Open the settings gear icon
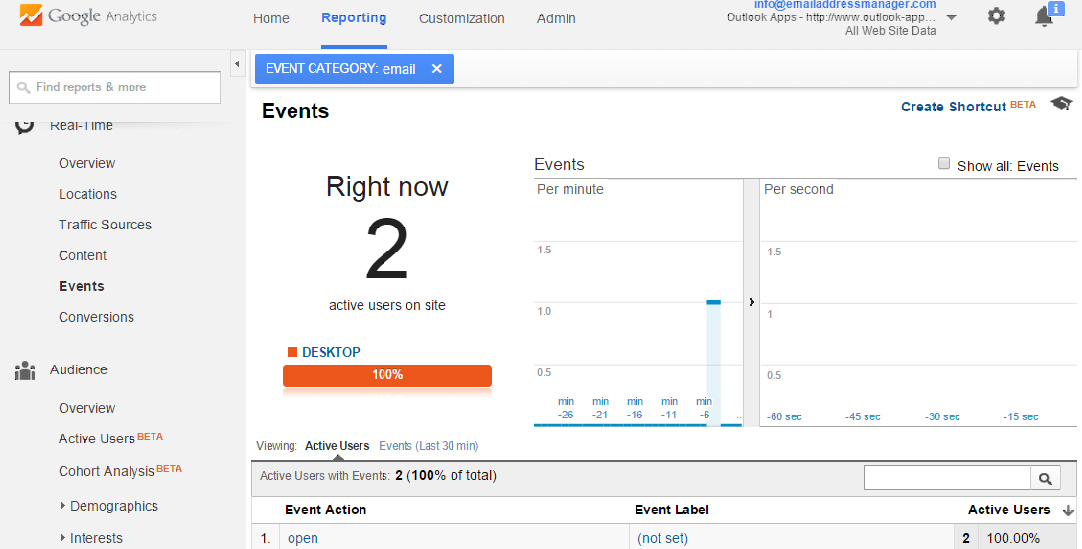 (x=996, y=17)
